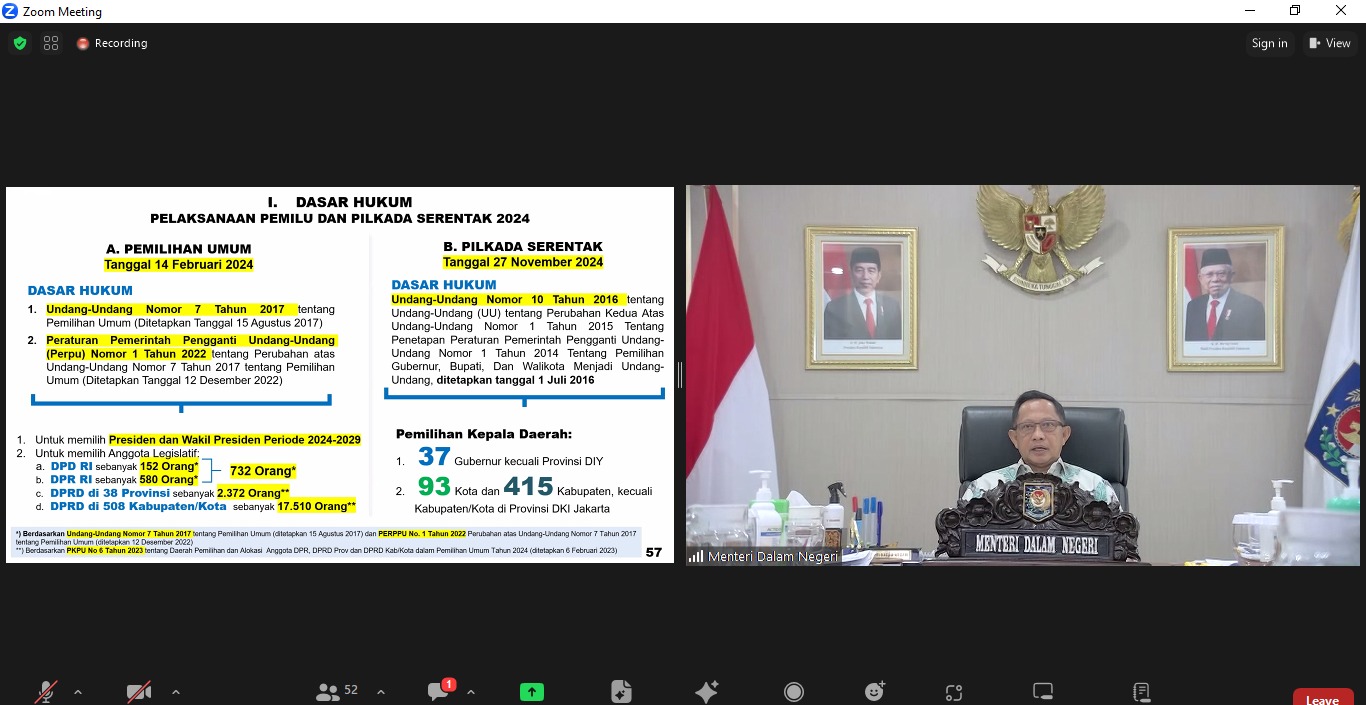This screenshot has height=705, width=1366.
Task: Open the Reactions smiley icon
Action: pyautogui.click(x=875, y=691)
